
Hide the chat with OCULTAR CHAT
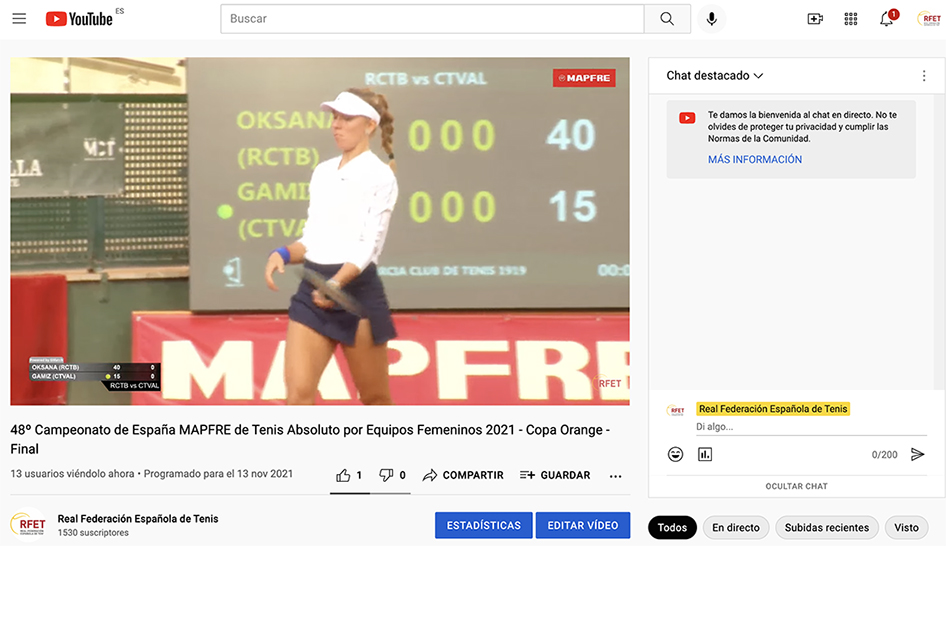point(796,486)
